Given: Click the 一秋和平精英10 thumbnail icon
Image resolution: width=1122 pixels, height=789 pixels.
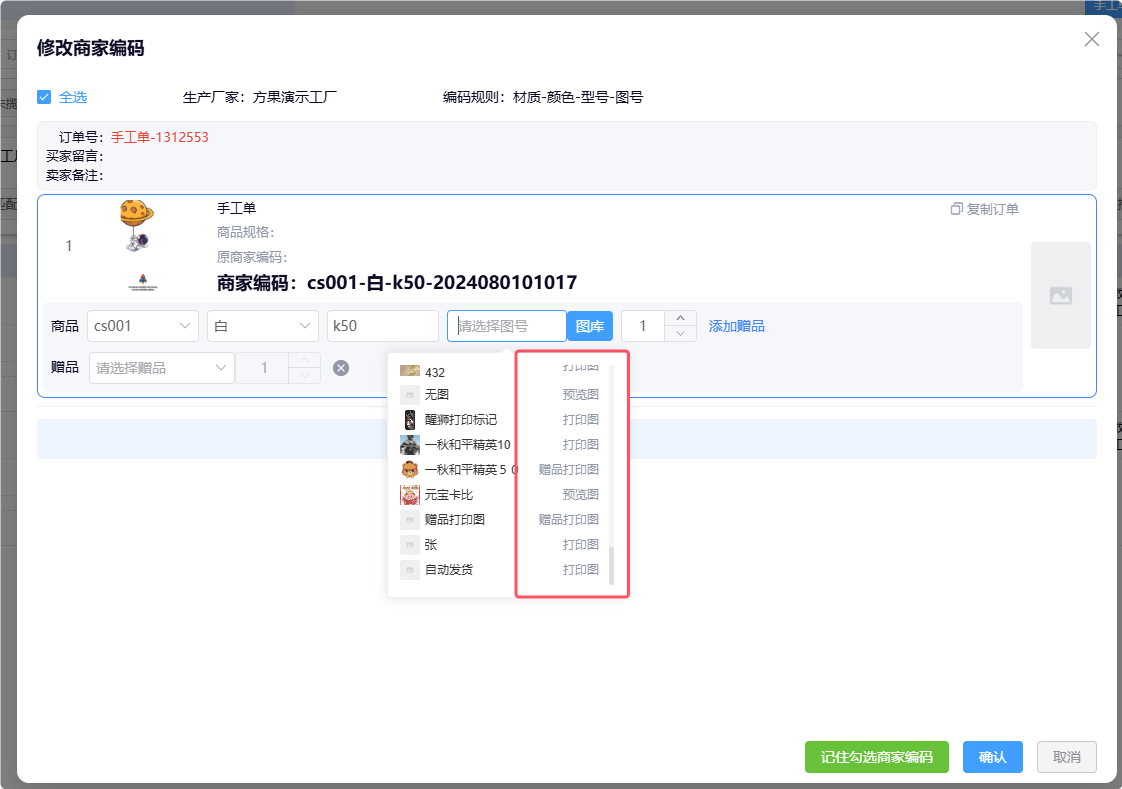Looking at the screenshot, I should pyautogui.click(x=409, y=444).
